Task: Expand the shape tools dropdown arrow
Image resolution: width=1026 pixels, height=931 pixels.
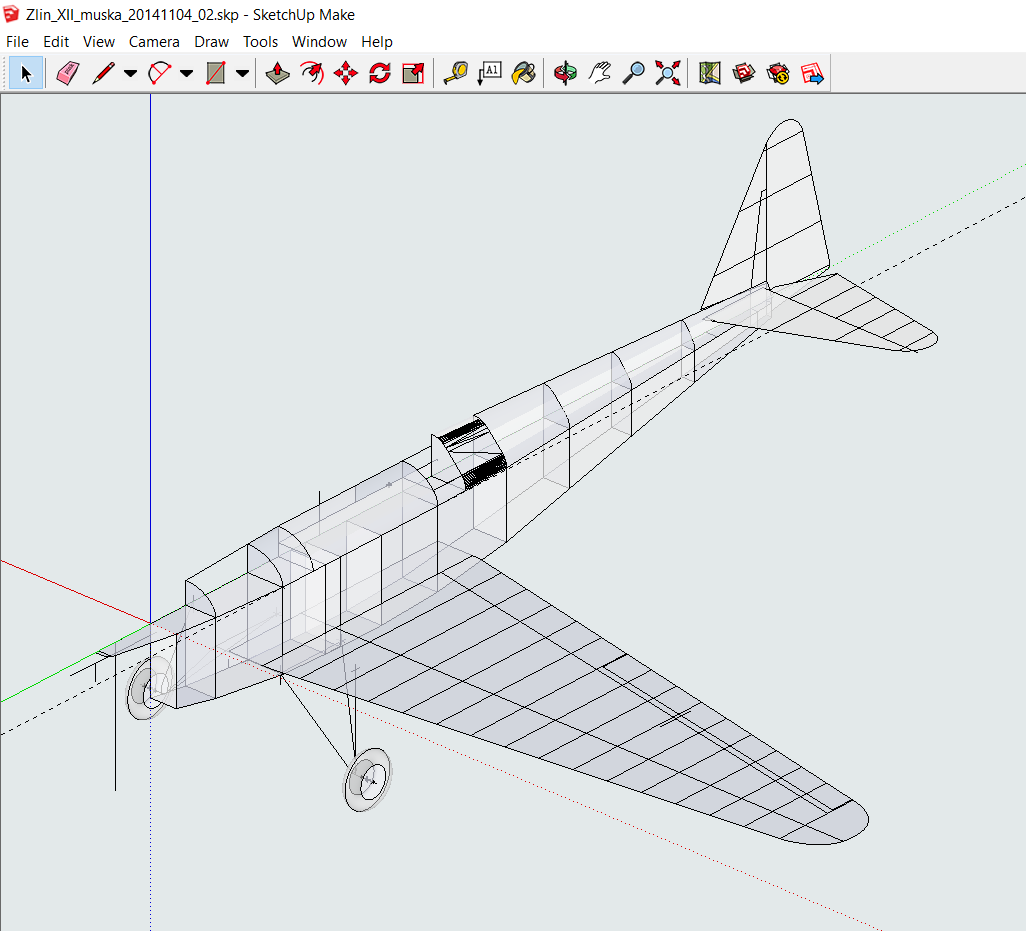Action: coord(242,73)
